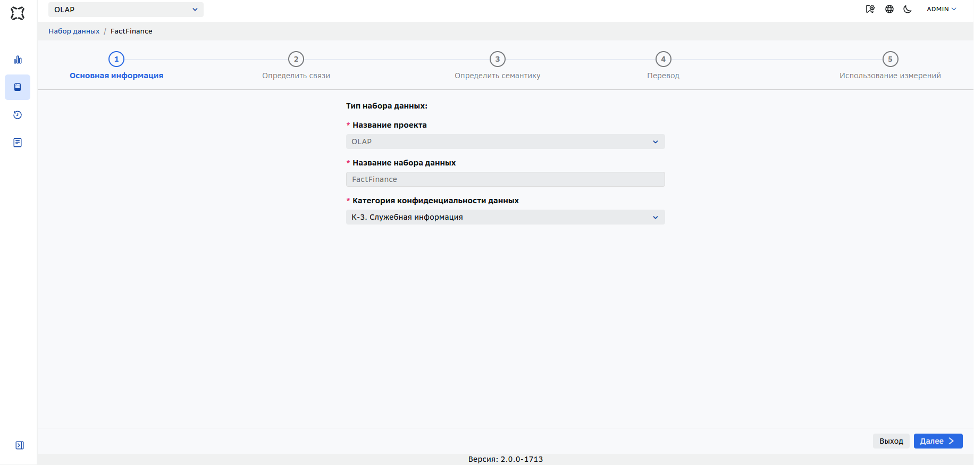The image size is (974, 466).
Task: Go to step 2 Определить связи
Action: tap(296, 66)
